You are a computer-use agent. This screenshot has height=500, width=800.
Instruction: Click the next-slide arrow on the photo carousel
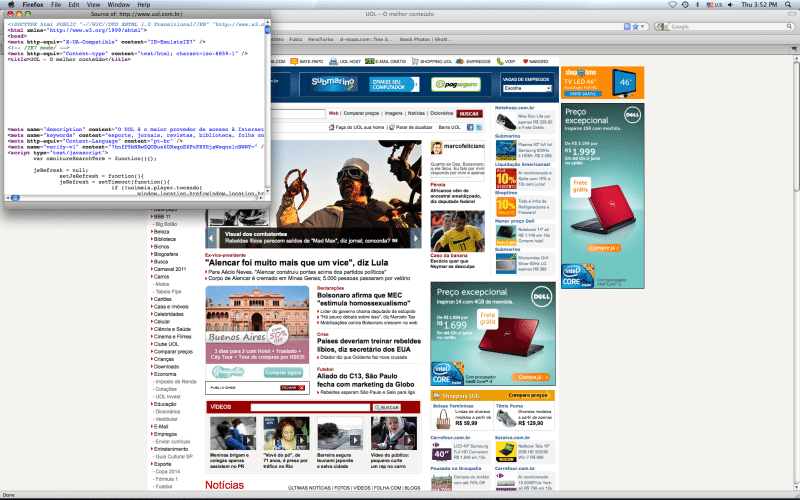(416, 238)
